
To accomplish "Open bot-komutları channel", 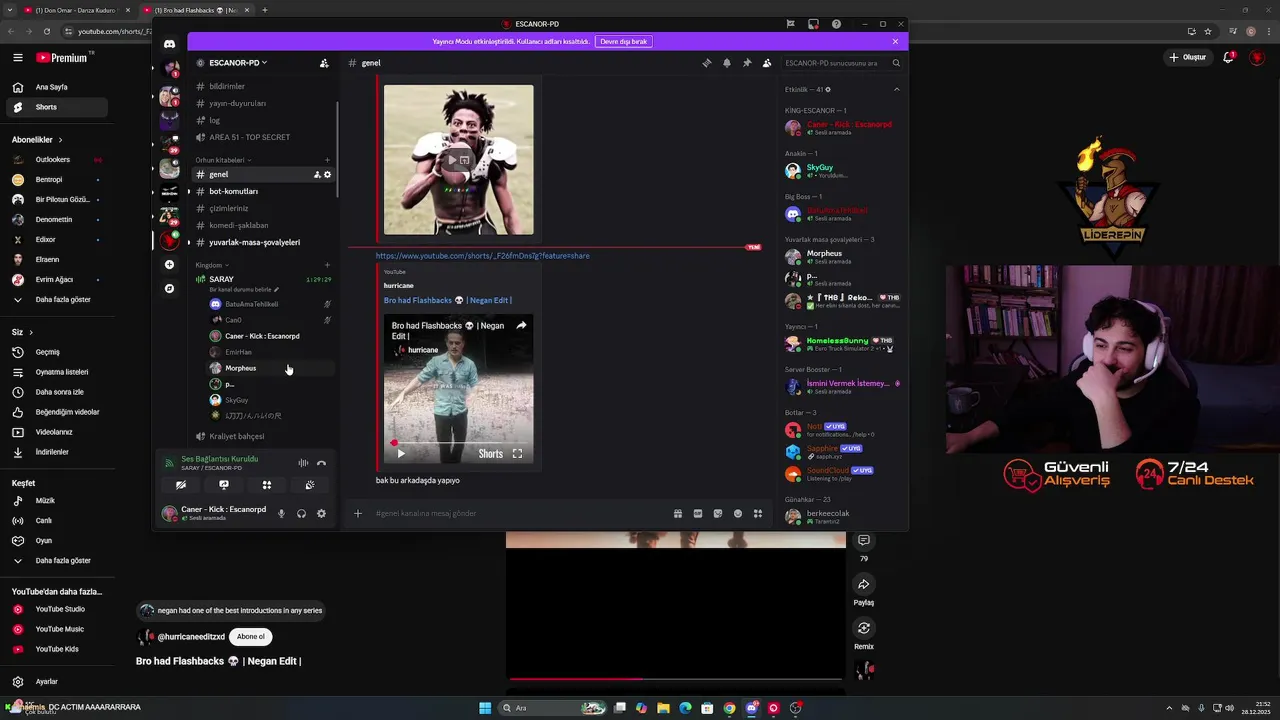I will 233,192.
